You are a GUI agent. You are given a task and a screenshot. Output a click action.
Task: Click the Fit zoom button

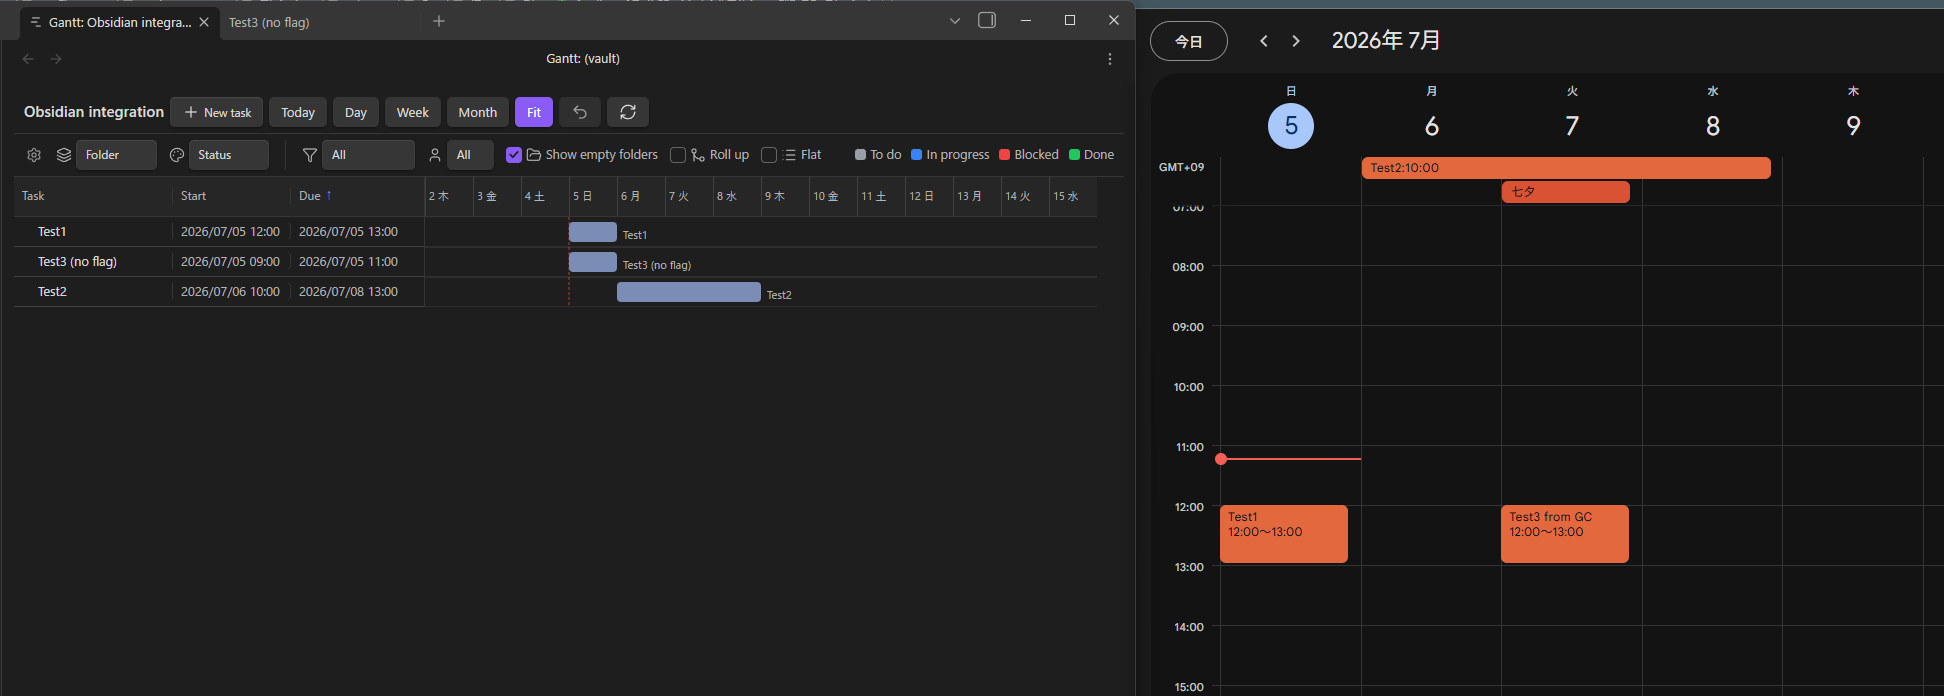pyautogui.click(x=534, y=112)
